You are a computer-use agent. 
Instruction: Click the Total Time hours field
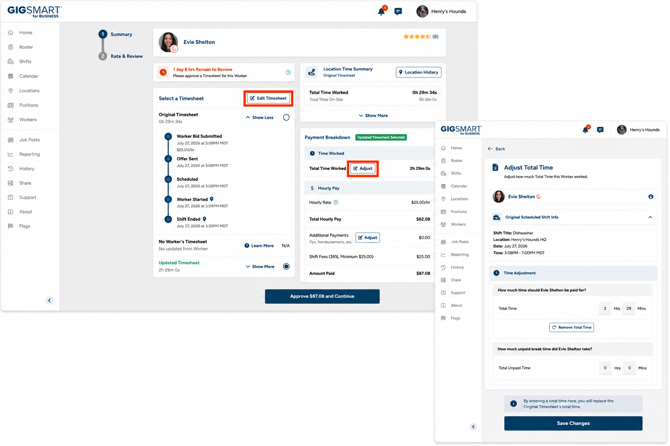[605, 308]
